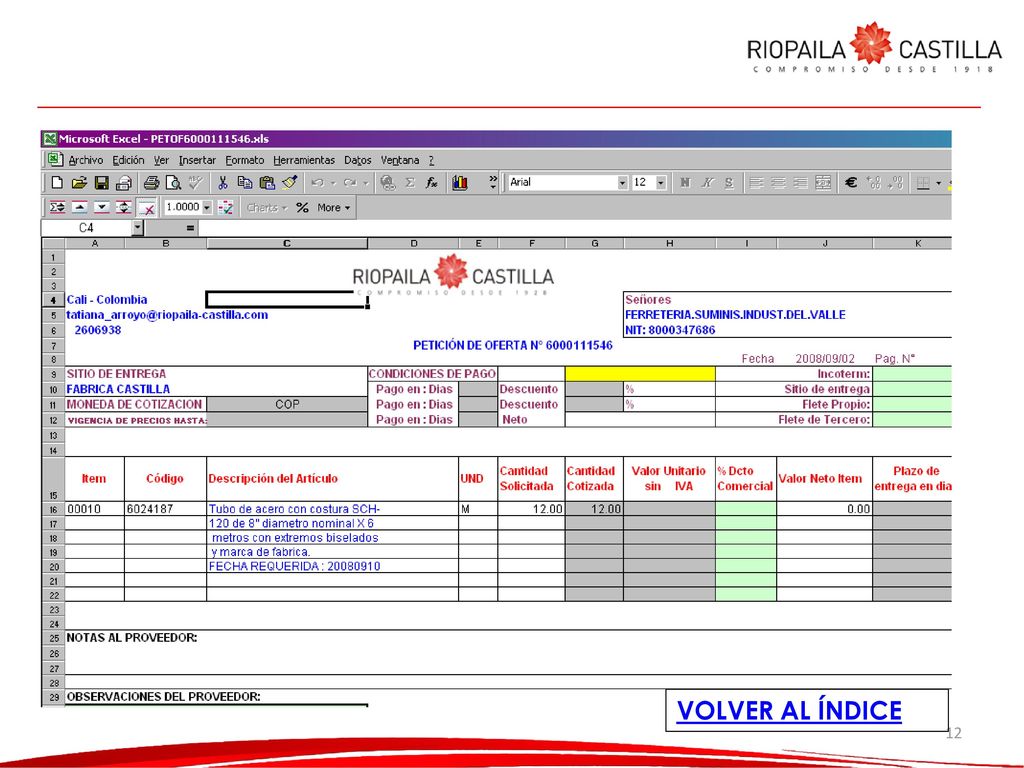Align cell text to the left

click(x=756, y=183)
